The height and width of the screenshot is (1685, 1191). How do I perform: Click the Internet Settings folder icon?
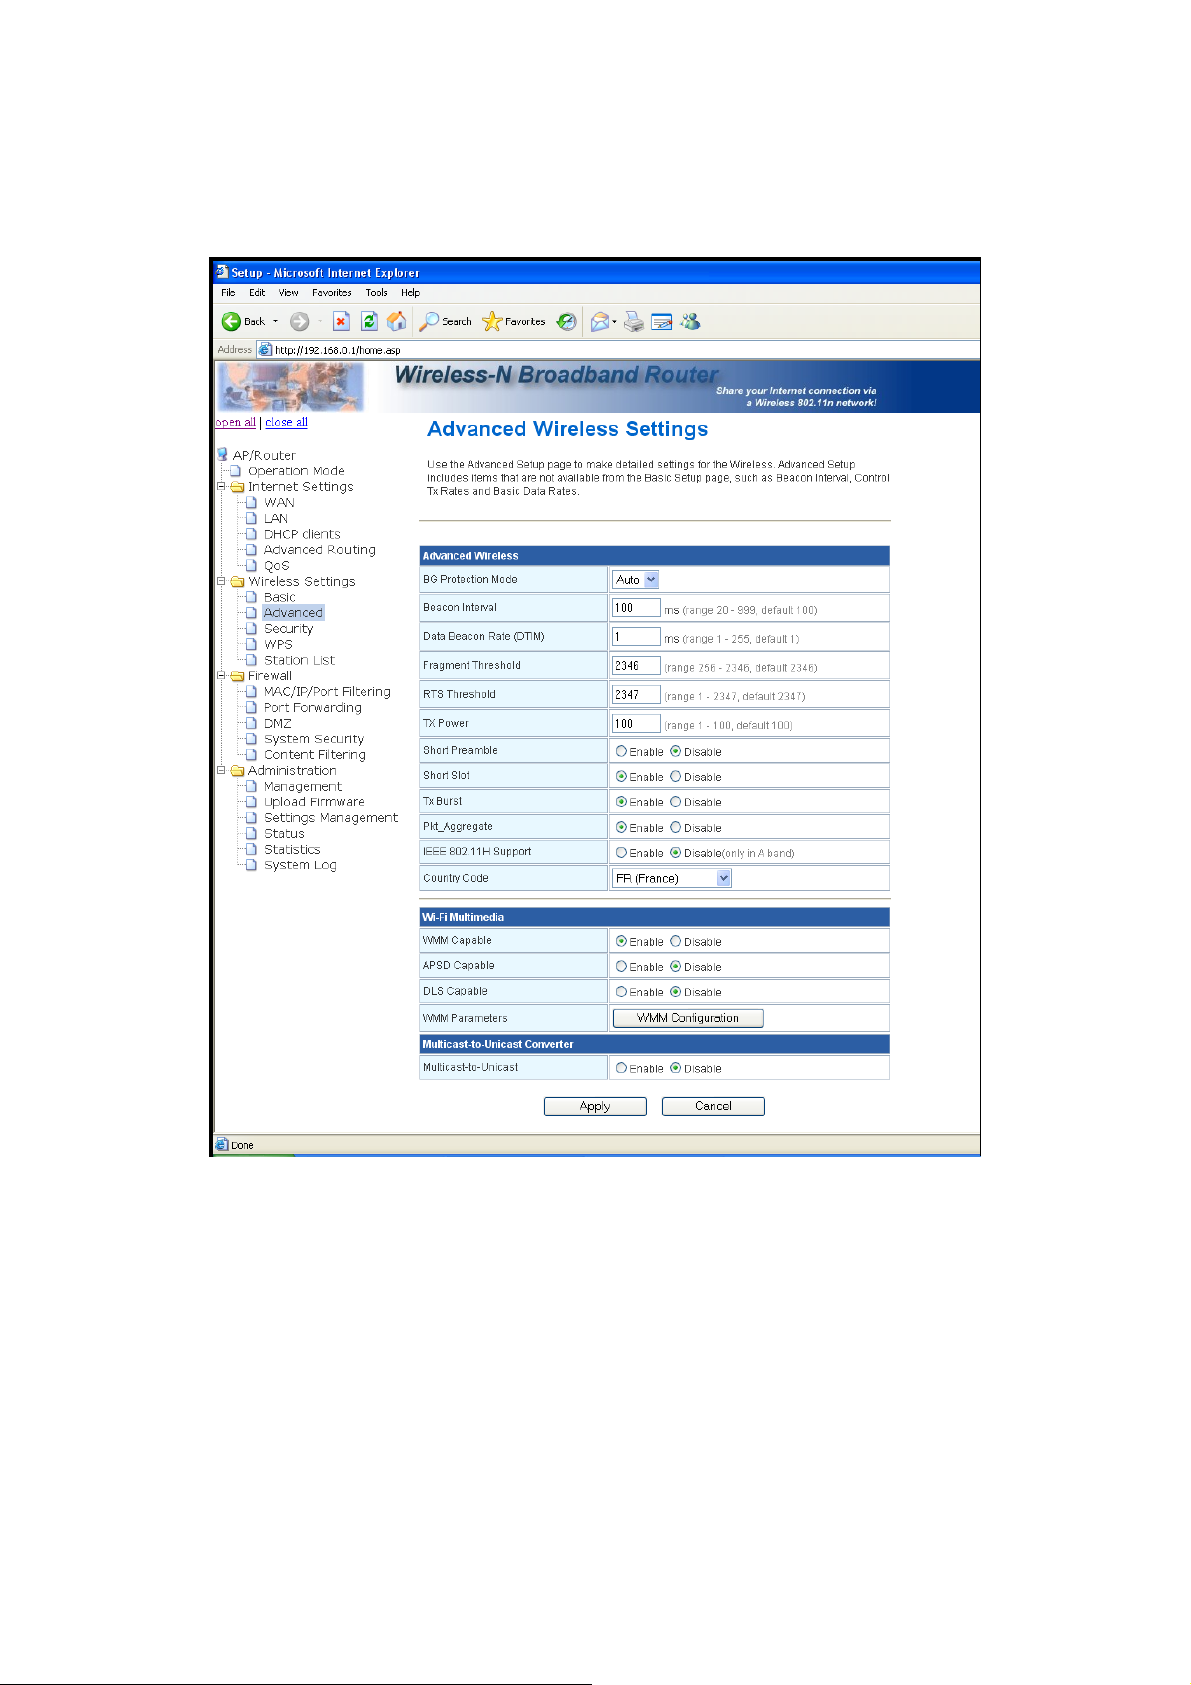pyautogui.click(x=237, y=487)
